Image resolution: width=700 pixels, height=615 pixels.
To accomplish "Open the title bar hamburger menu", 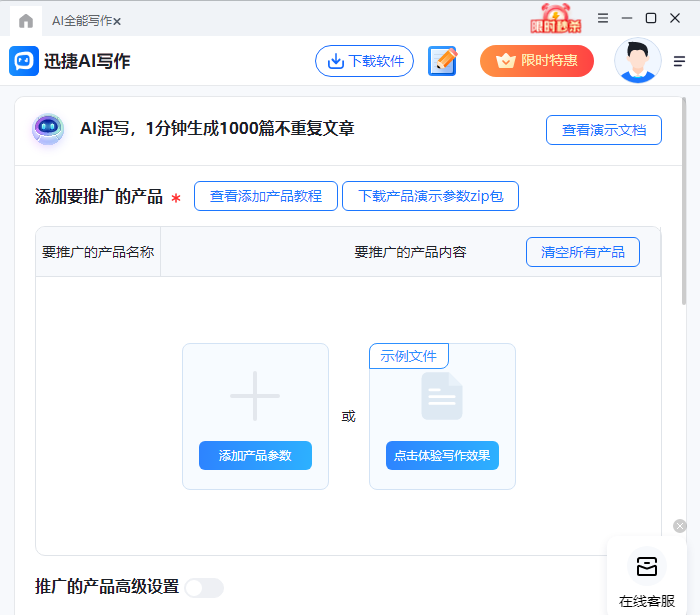I will [x=603, y=18].
